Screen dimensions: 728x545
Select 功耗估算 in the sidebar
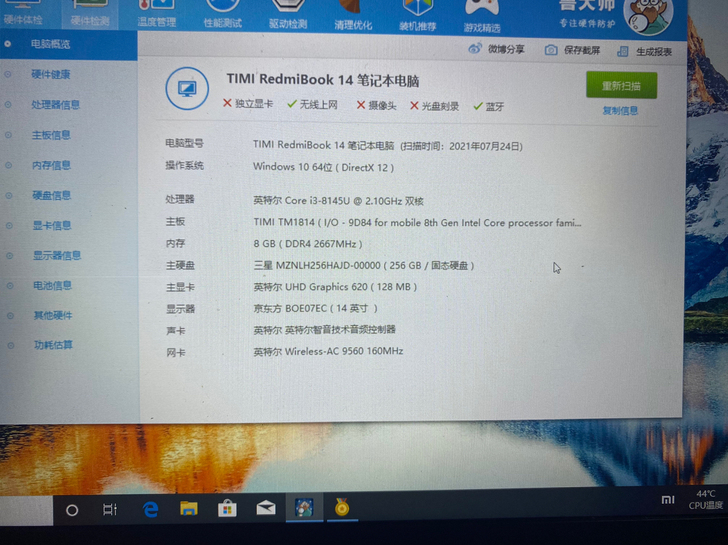pos(53,345)
